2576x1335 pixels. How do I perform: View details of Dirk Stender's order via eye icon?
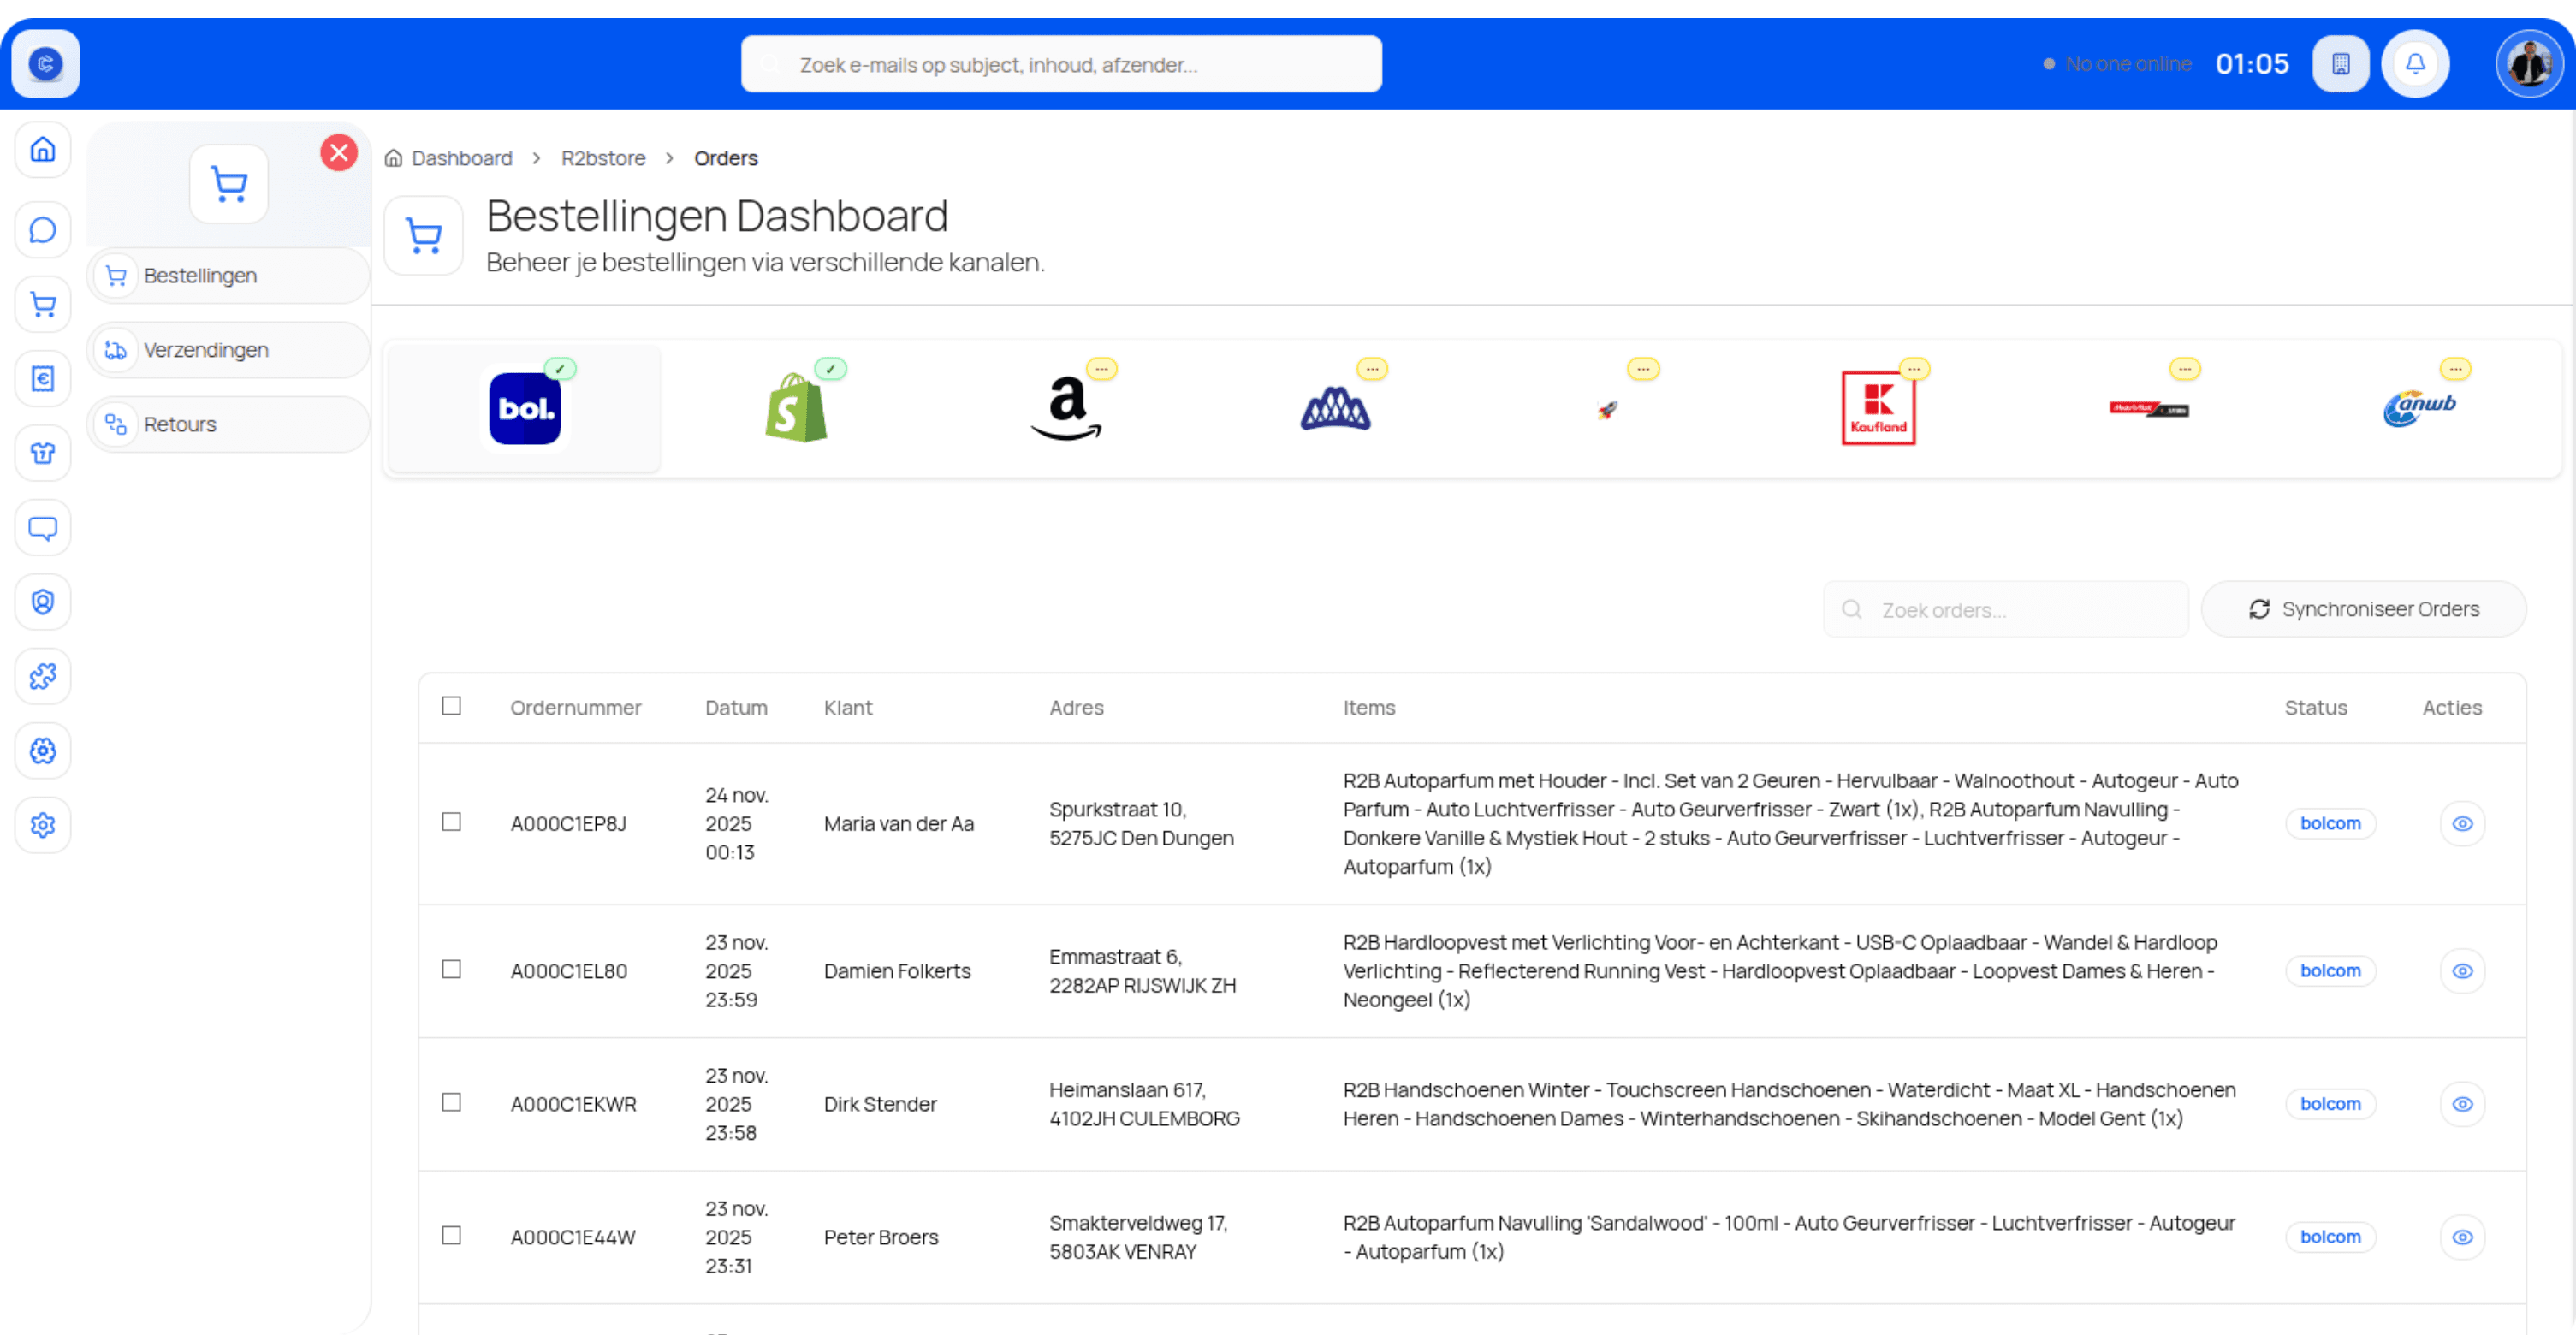coord(2463,1104)
